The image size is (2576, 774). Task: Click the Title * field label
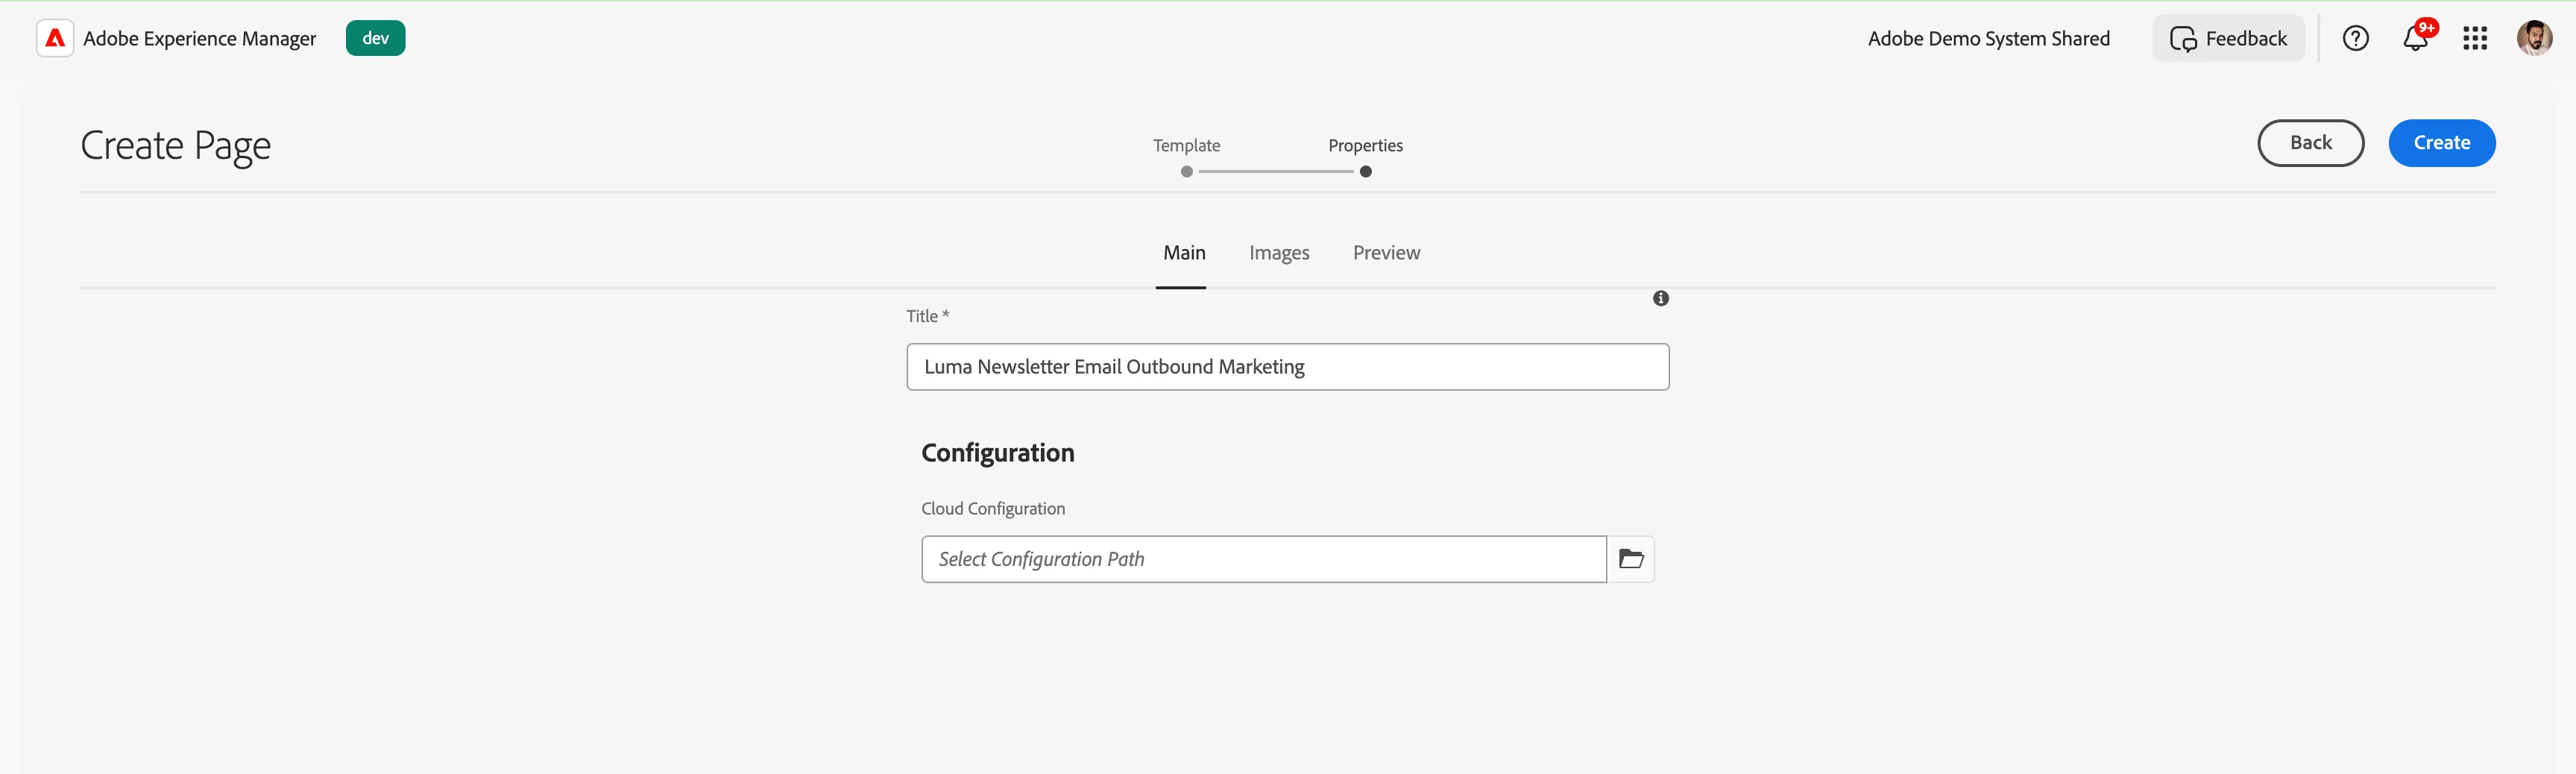(x=928, y=316)
